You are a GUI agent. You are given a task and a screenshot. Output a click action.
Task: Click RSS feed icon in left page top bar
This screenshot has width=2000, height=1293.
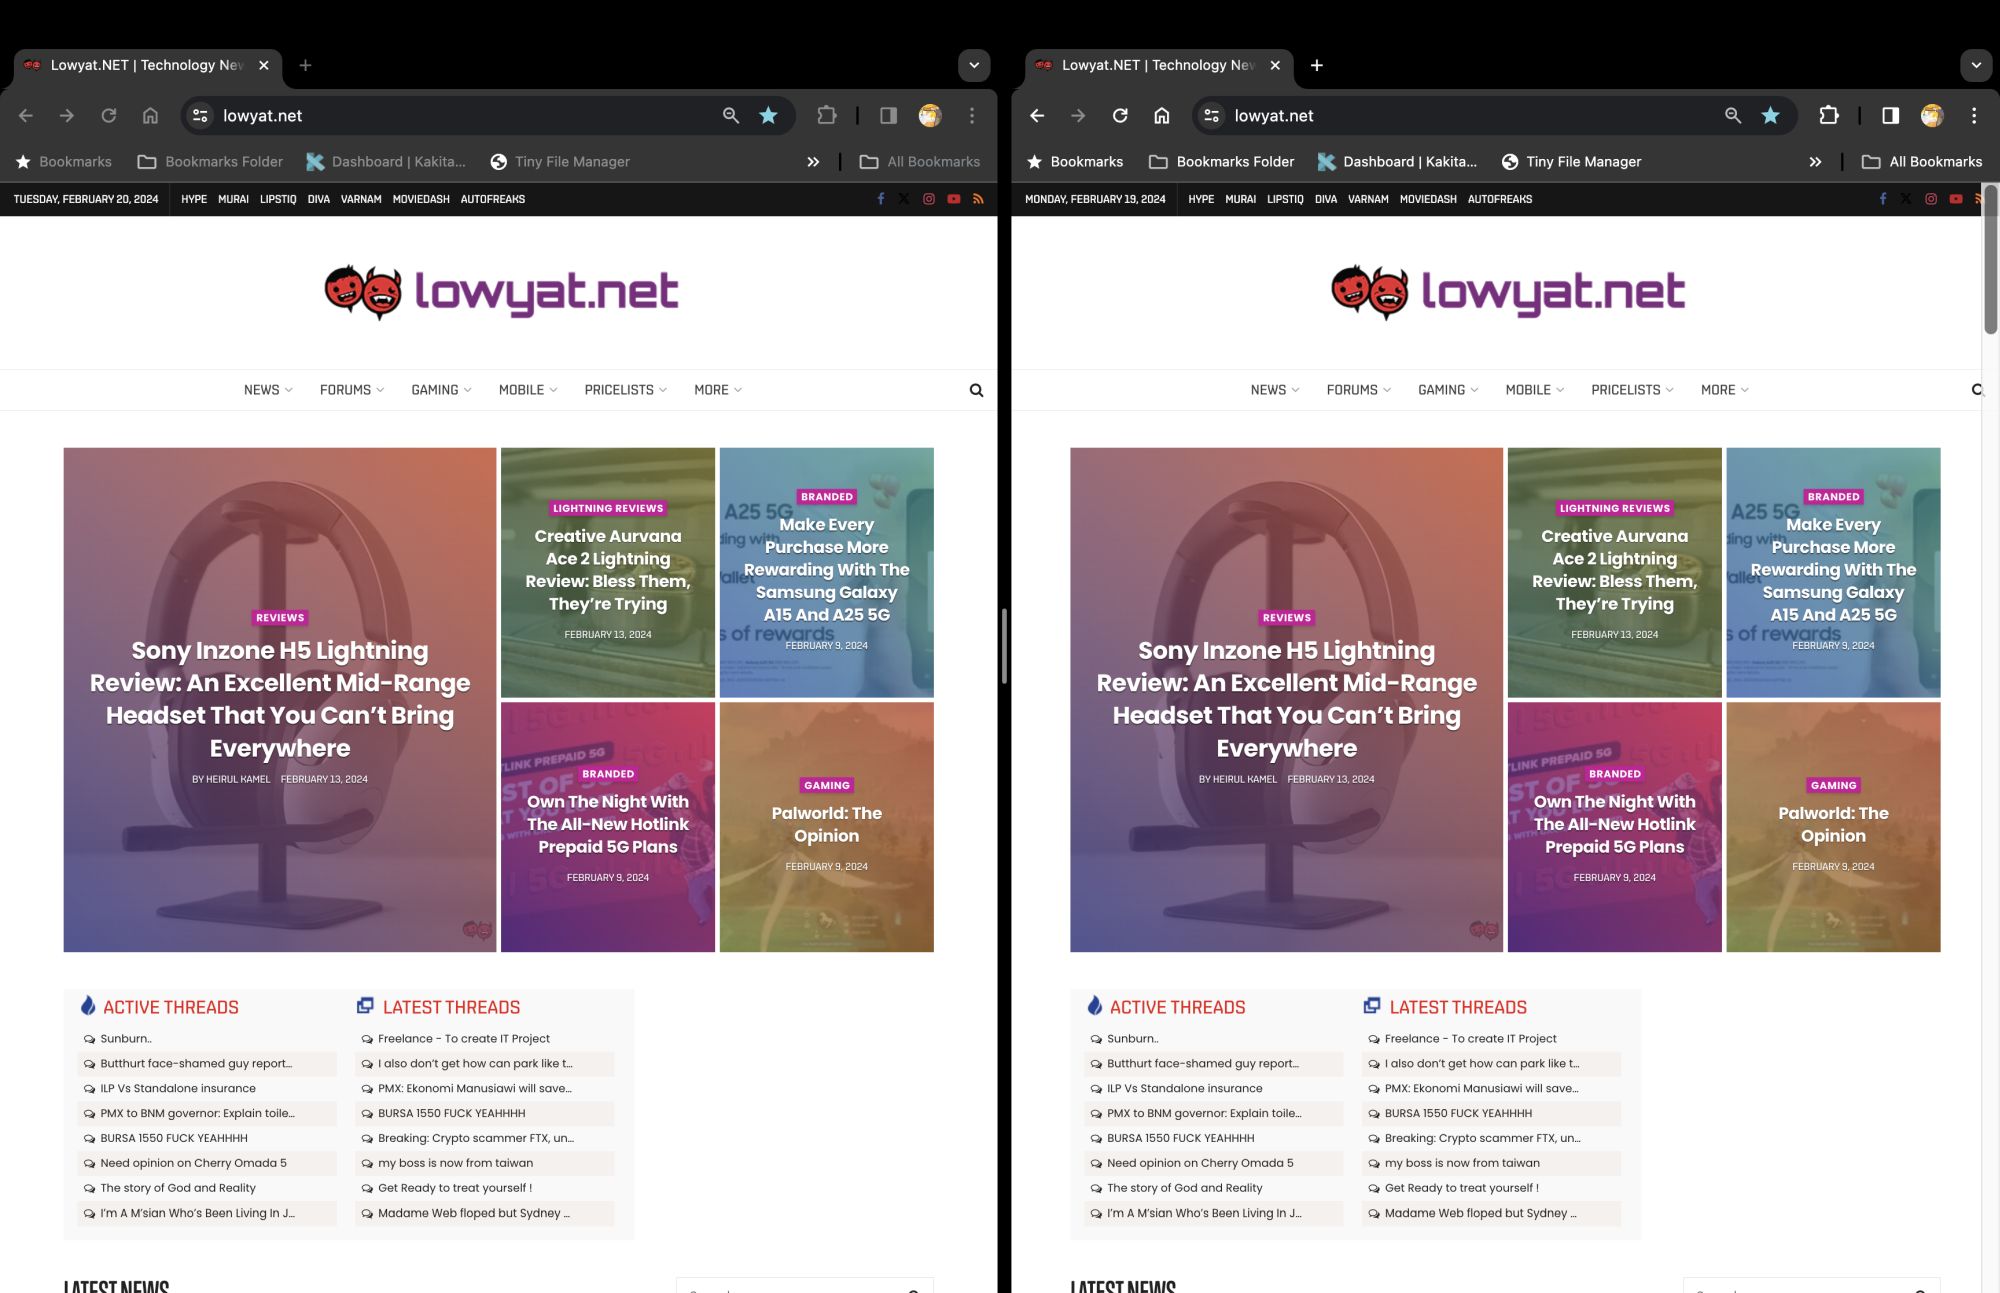click(x=978, y=199)
